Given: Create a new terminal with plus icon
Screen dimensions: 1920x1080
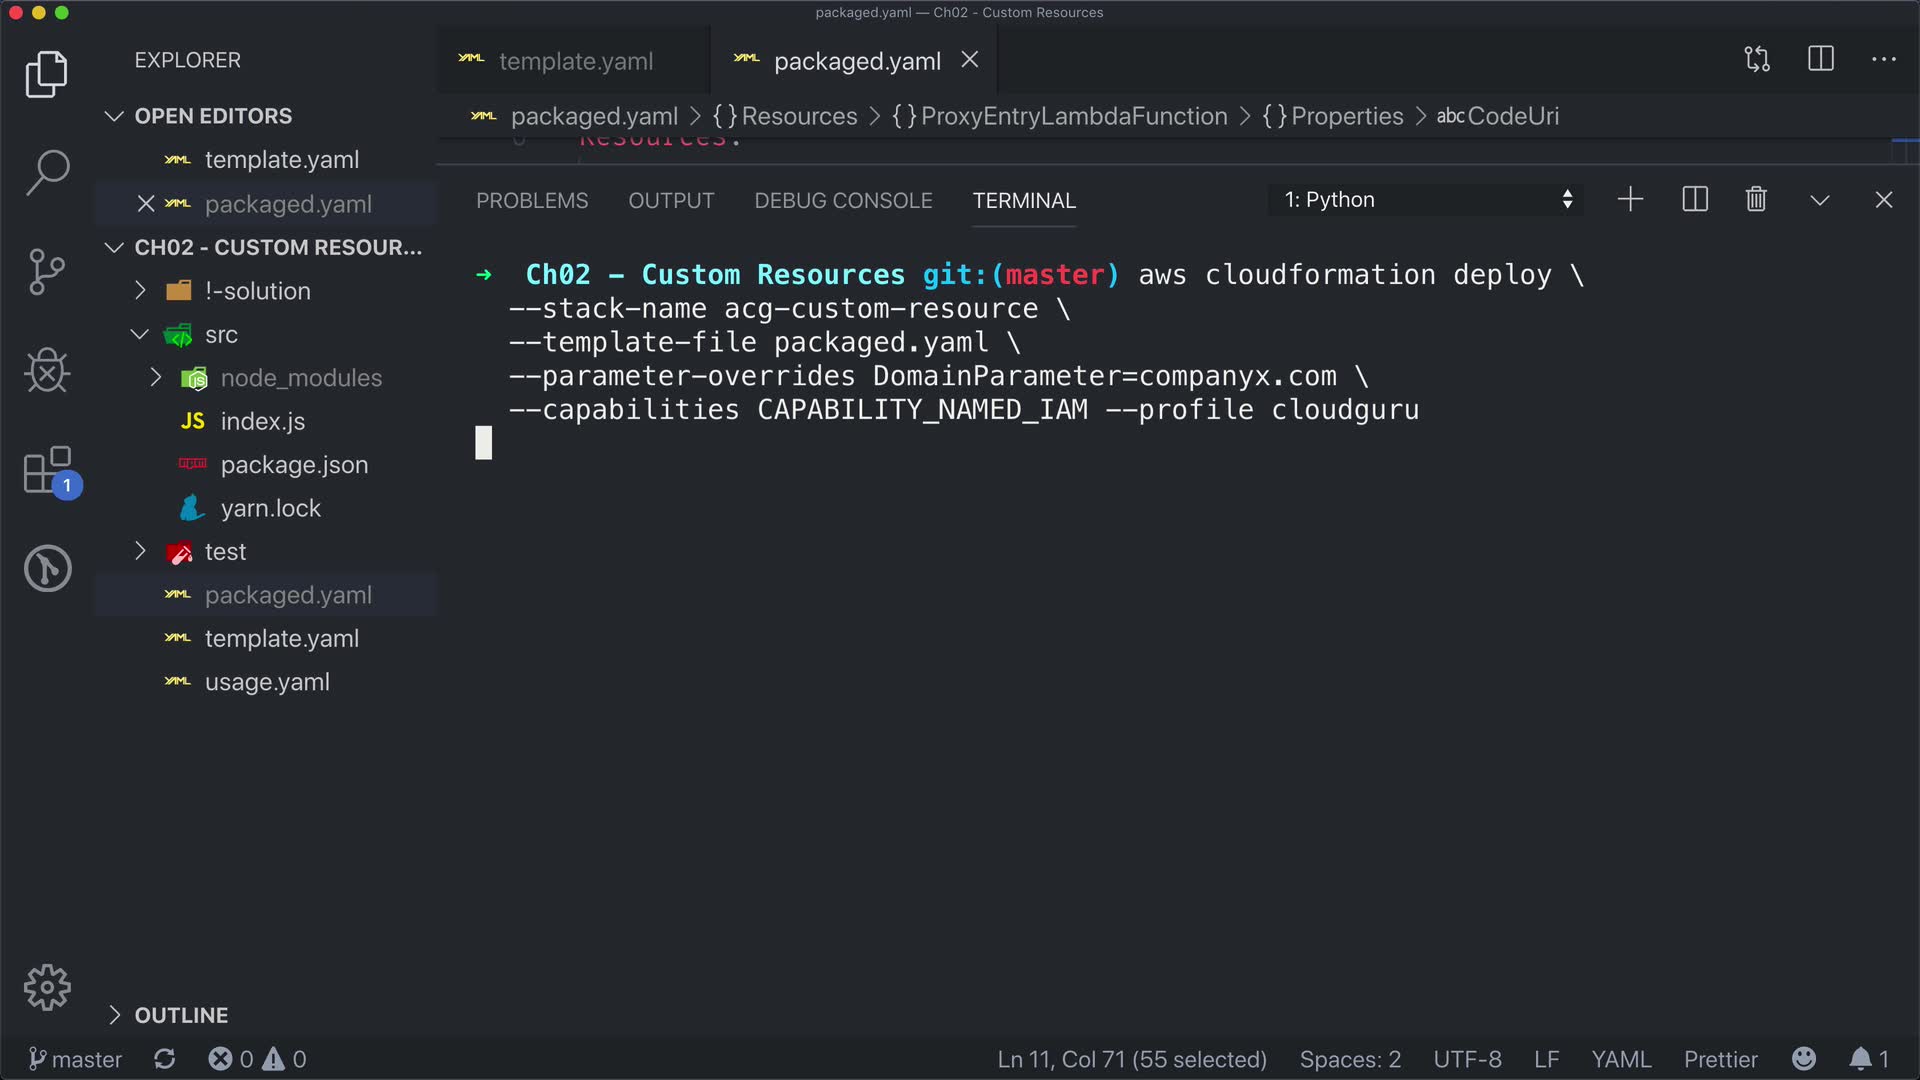Looking at the screenshot, I should pos(1630,200).
